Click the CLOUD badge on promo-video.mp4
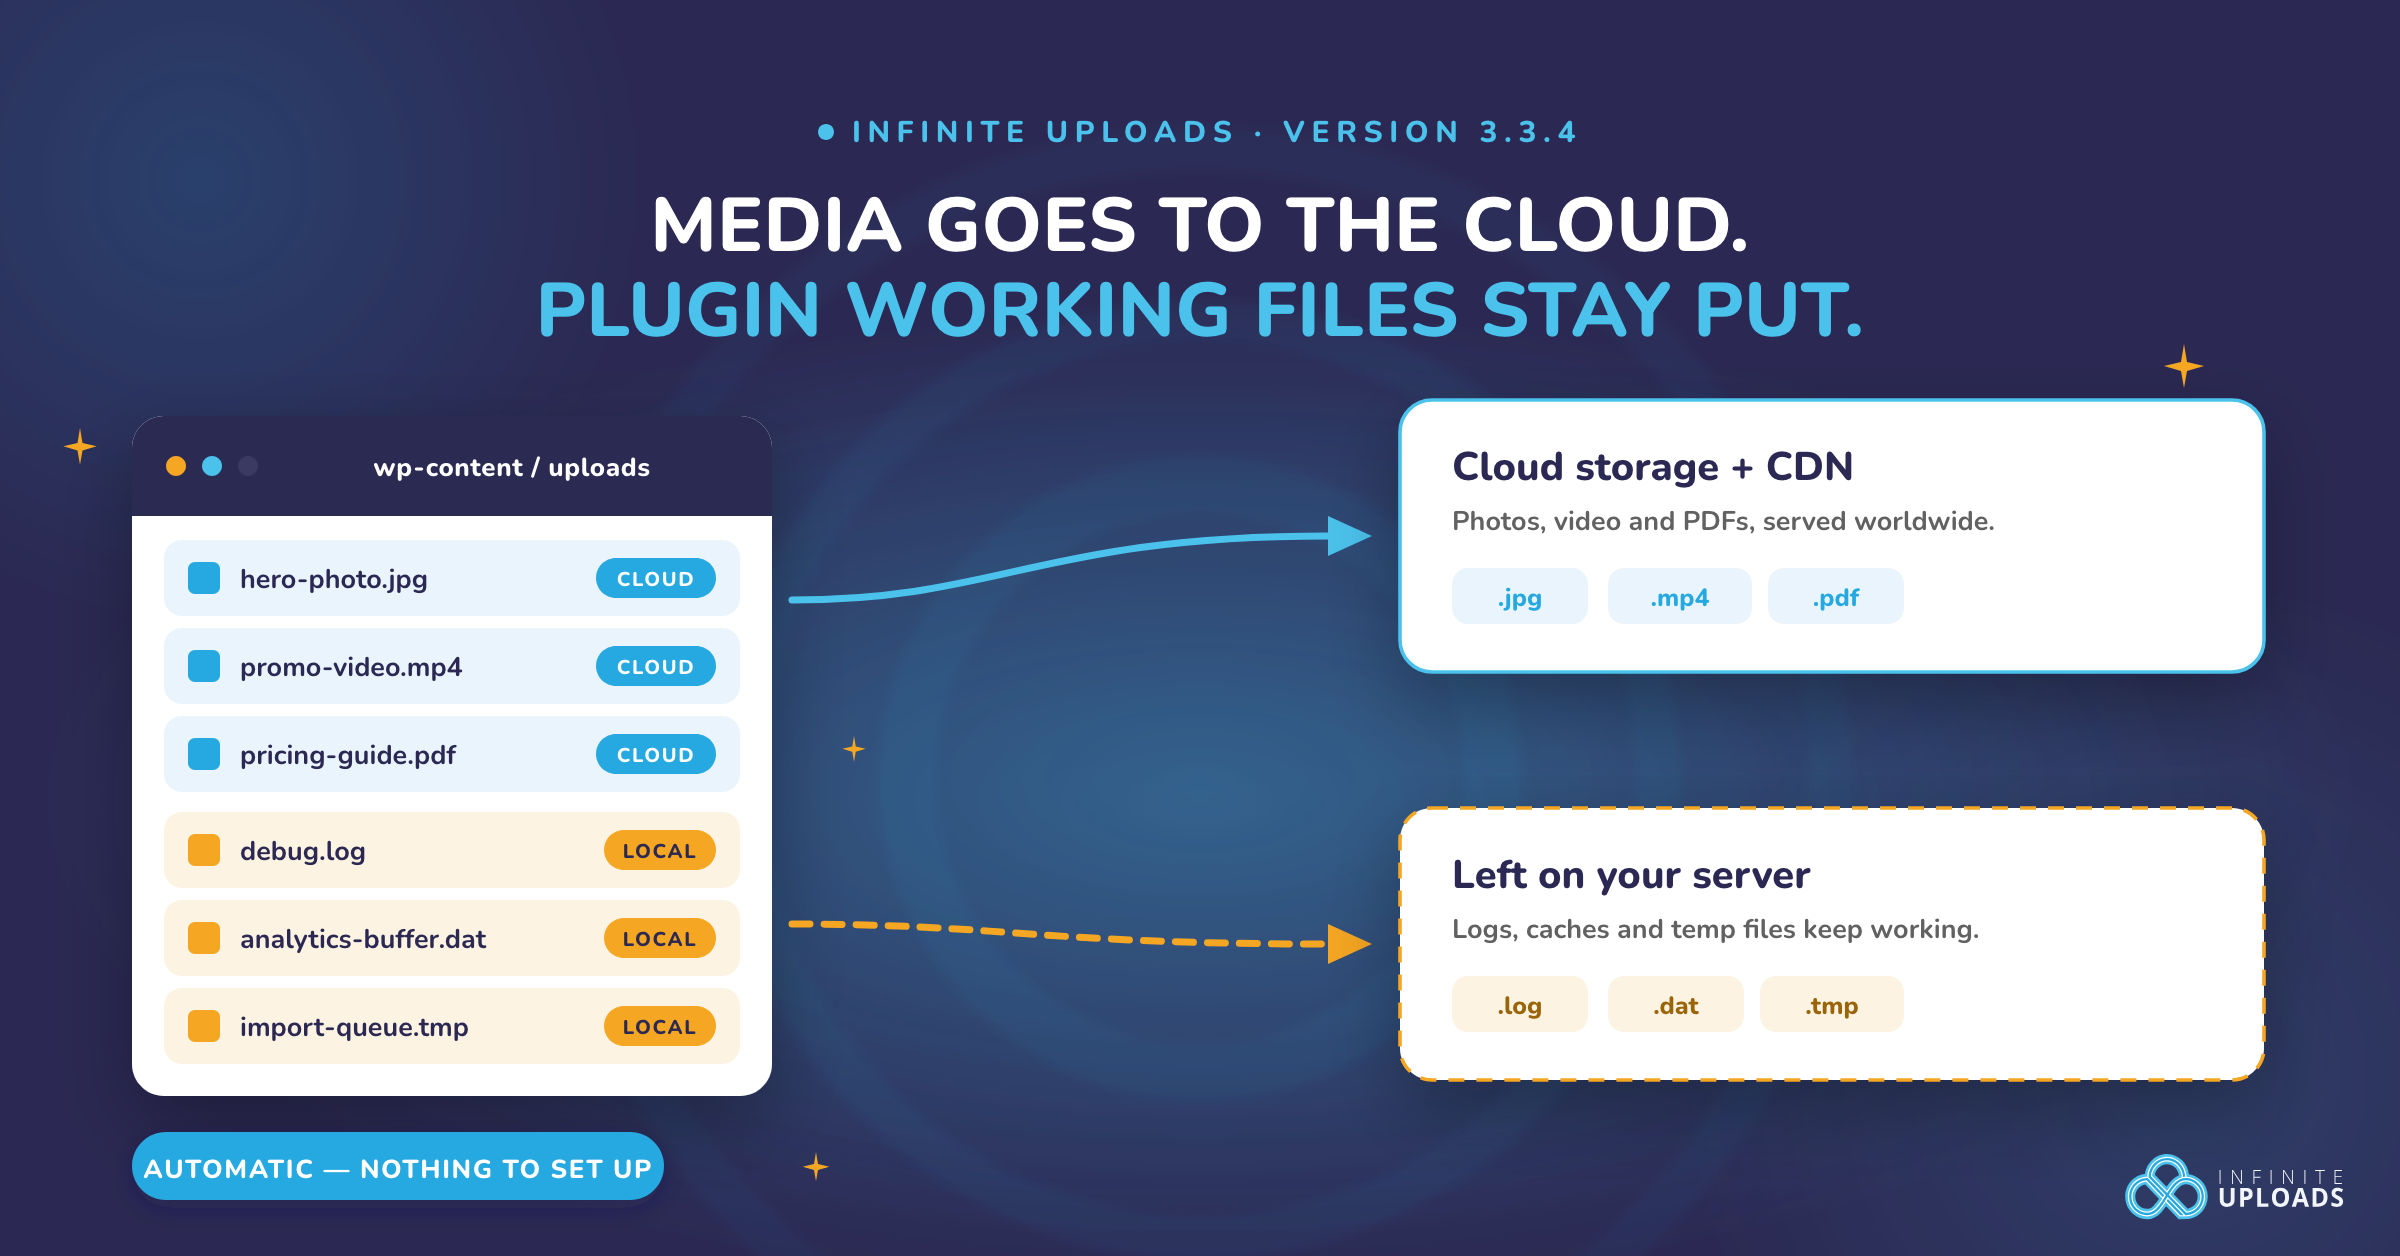Viewport: 2400px width, 1256px height. (x=656, y=666)
